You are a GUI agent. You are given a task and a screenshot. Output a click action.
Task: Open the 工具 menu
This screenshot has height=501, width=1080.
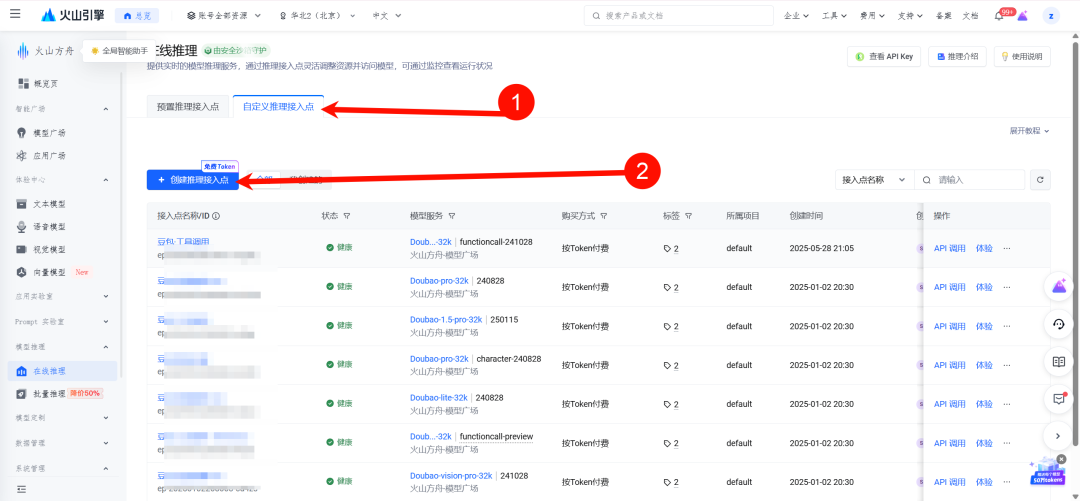pyautogui.click(x=834, y=15)
